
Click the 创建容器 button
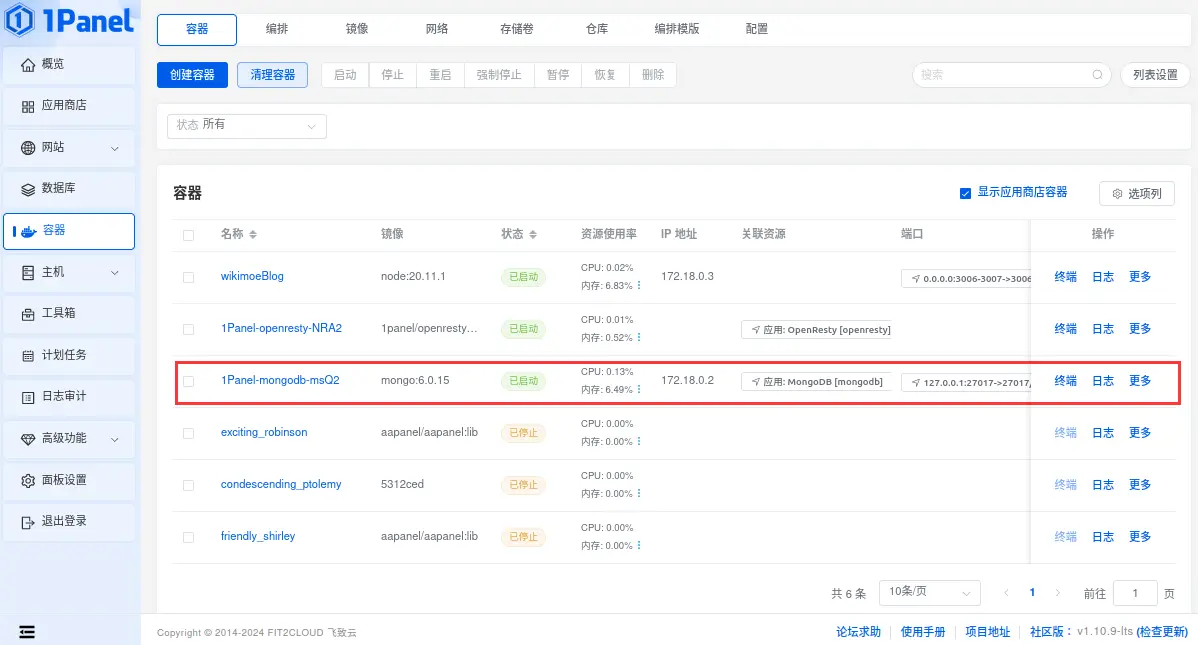(x=192, y=75)
